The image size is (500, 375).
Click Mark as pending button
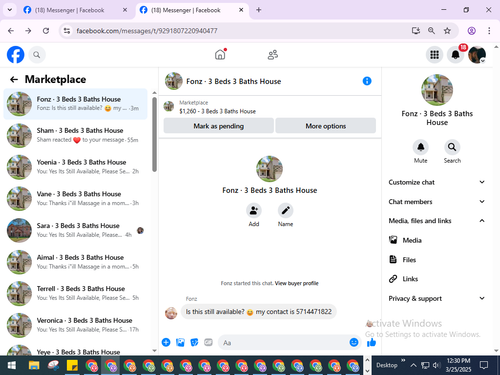tap(219, 126)
